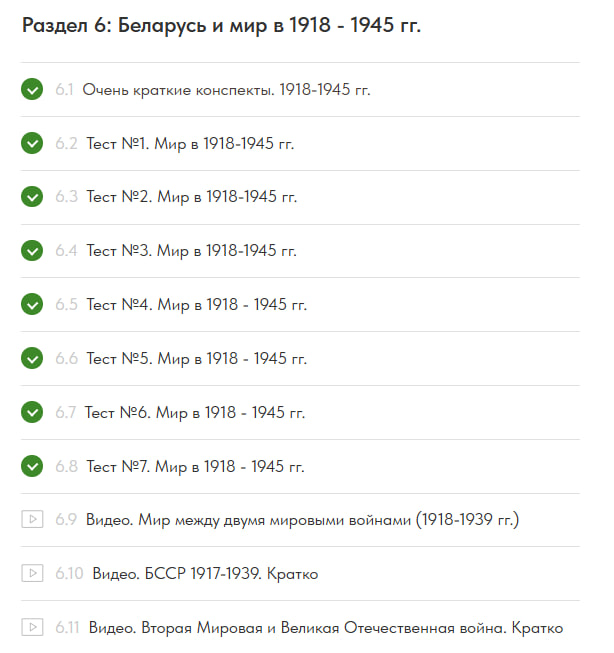Click green checkmark beside Тест №2
The height and width of the screenshot is (653, 614).
point(32,197)
